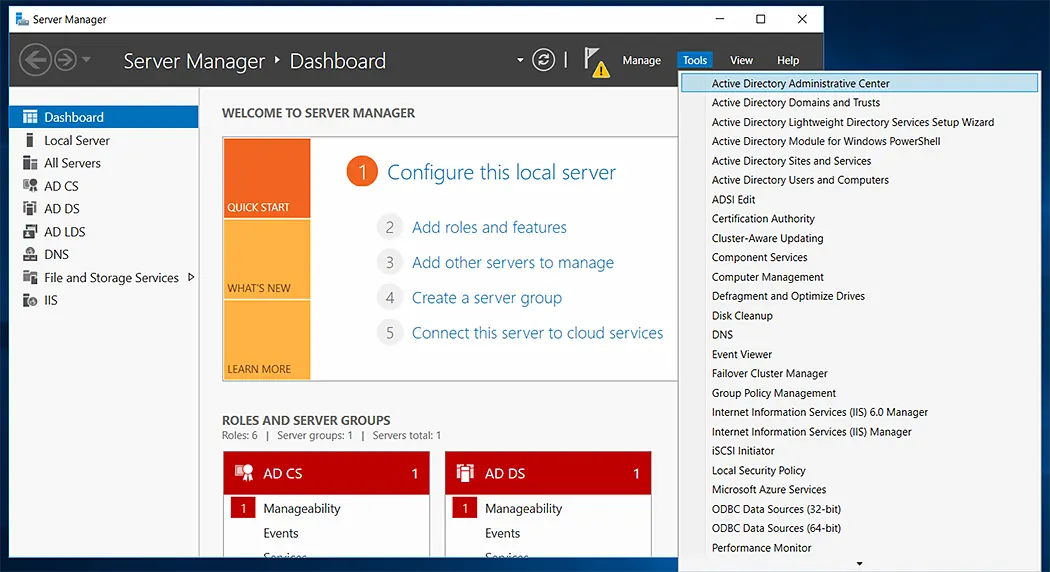Screen dimensions: 1050x572
Task: Click AD CS Manageability alert badge
Action: [243, 508]
